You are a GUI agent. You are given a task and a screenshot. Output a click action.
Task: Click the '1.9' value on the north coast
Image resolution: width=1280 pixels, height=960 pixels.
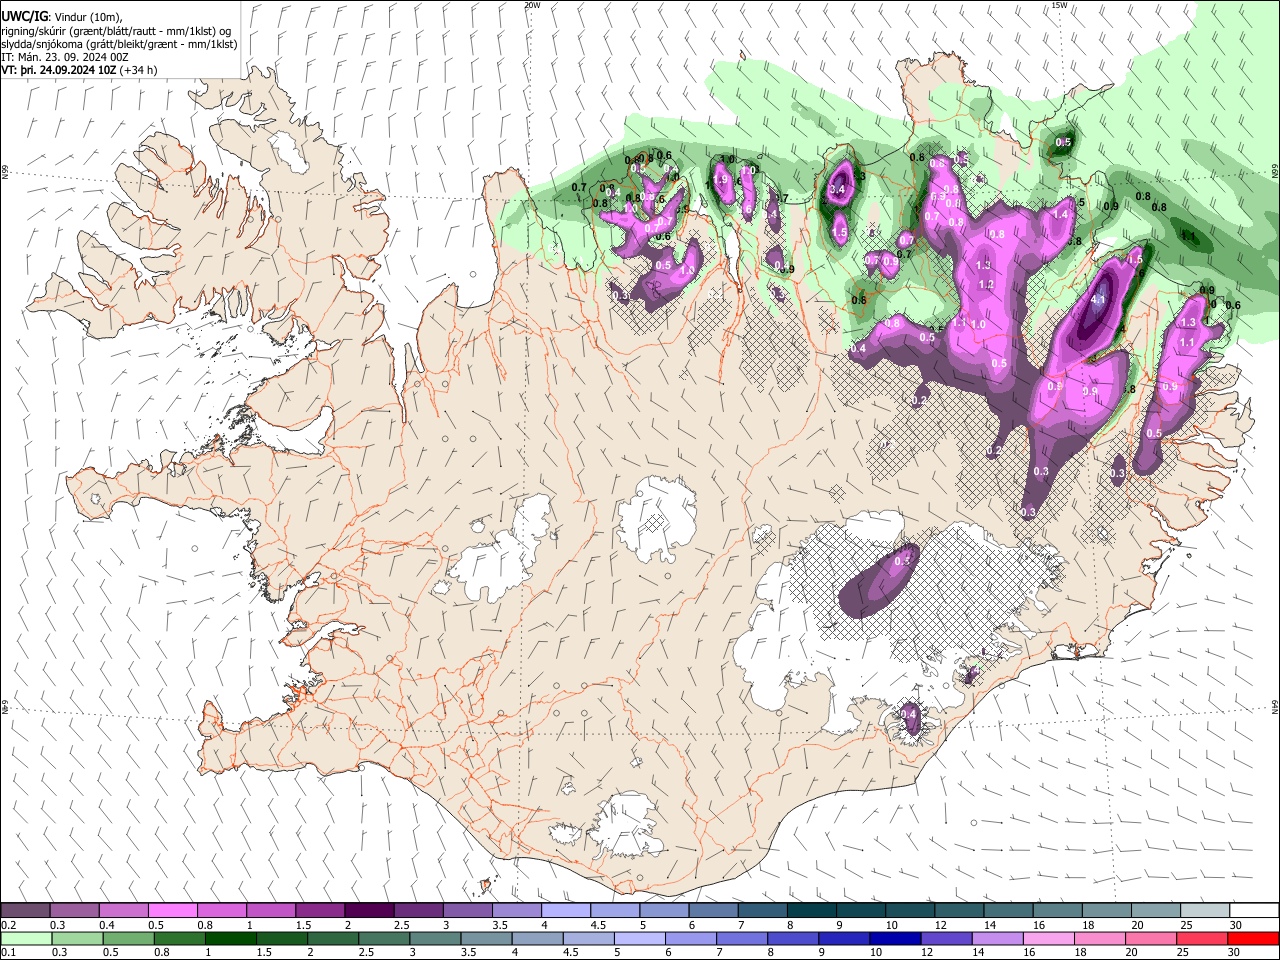(720, 180)
